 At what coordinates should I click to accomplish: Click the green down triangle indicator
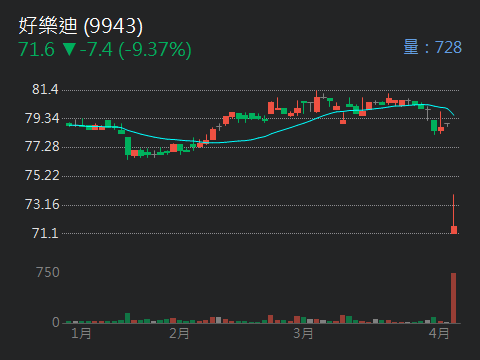[69, 49]
